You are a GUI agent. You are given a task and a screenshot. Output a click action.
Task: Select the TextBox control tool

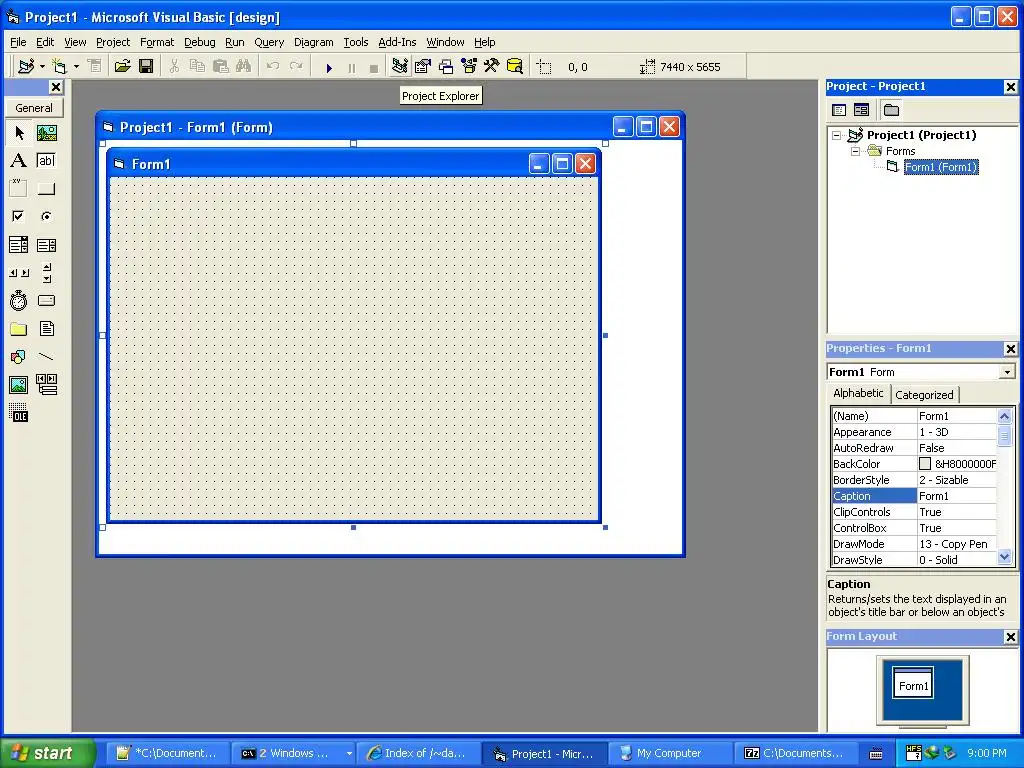[x=46, y=161]
